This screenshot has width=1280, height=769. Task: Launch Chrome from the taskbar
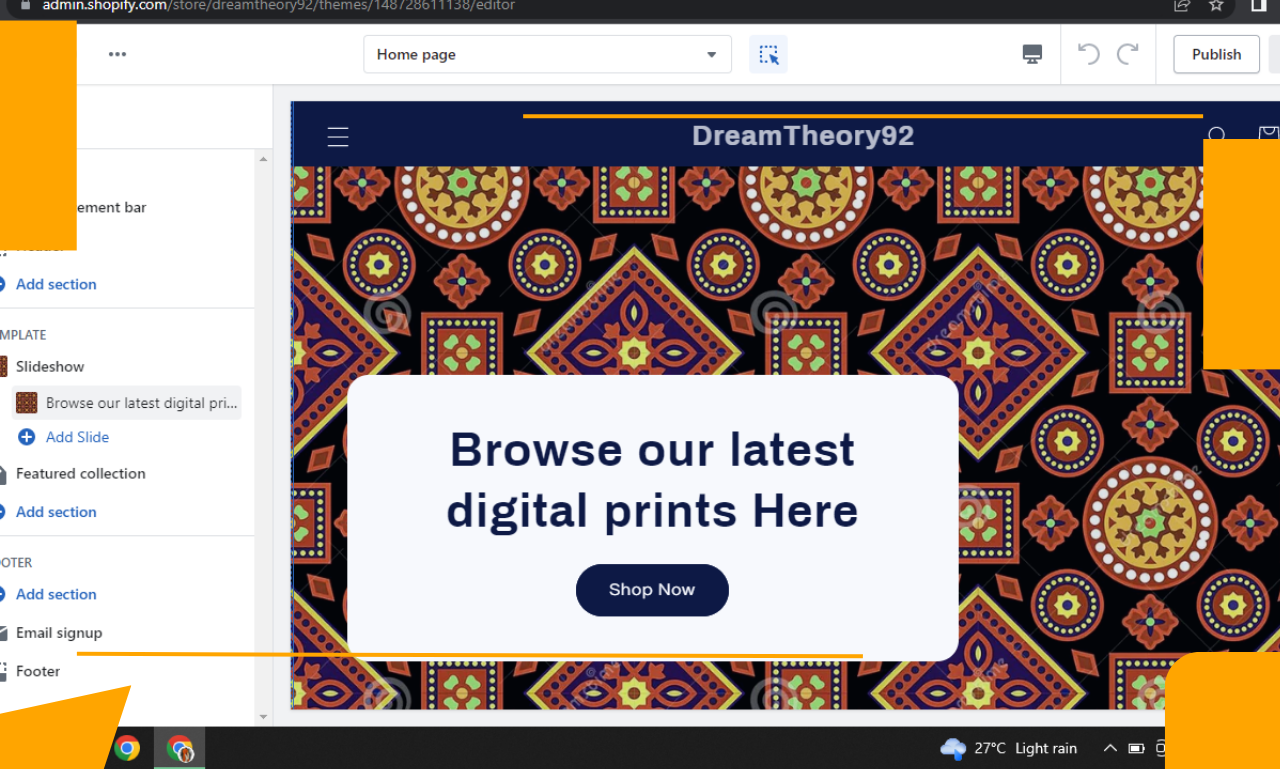126,748
